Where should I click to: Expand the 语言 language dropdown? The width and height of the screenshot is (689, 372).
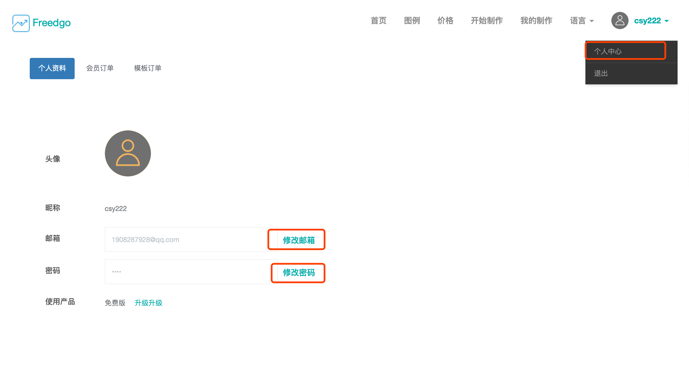pyautogui.click(x=582, y=21)
